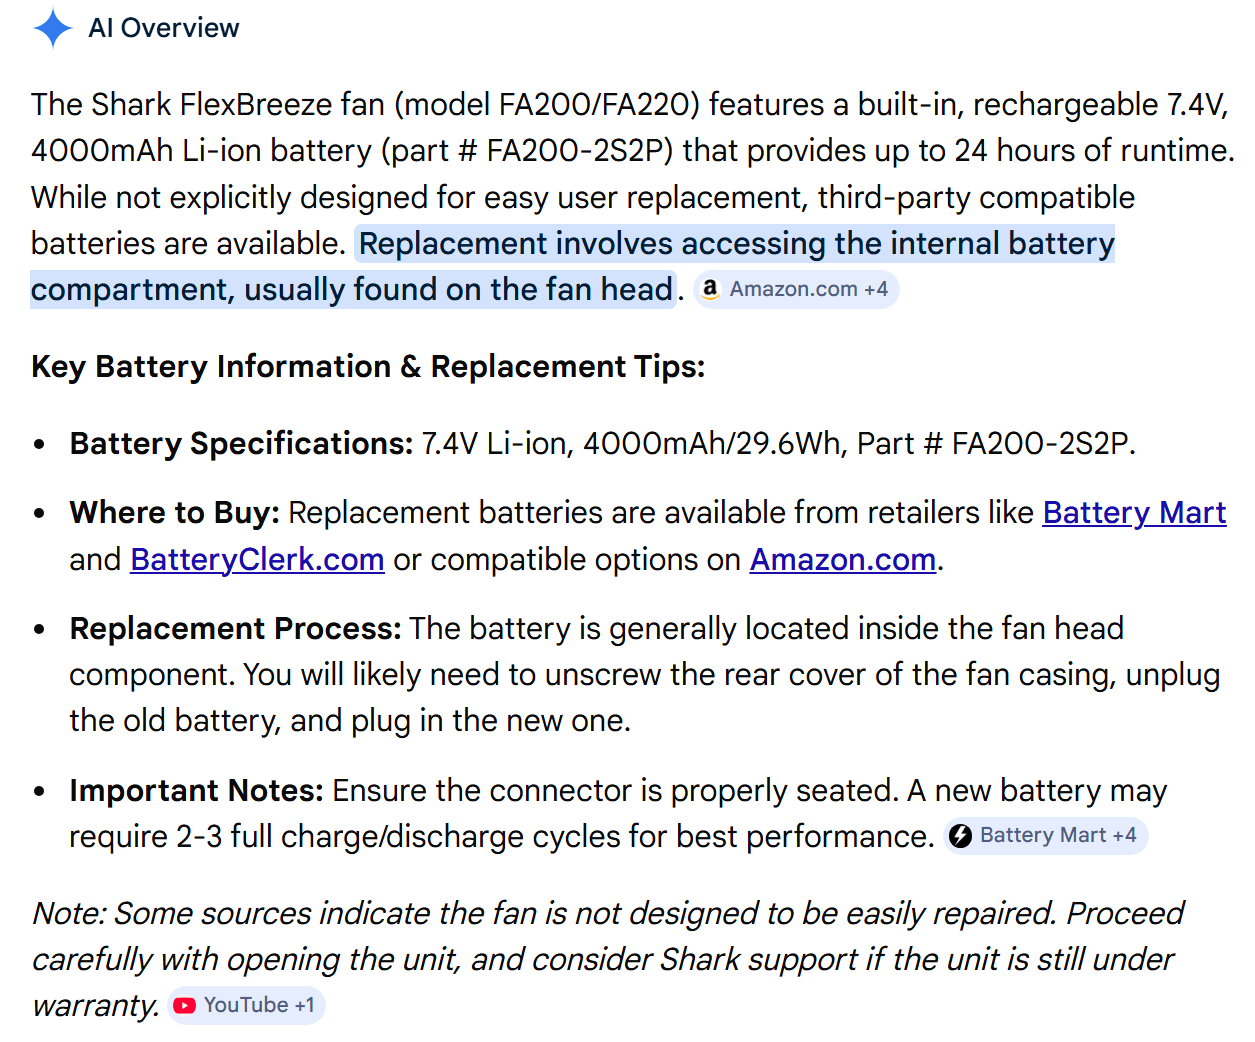Click the Battery Mart lightning bolt icon
This screenshot has height=1042, width=1255.
point(960,835)
